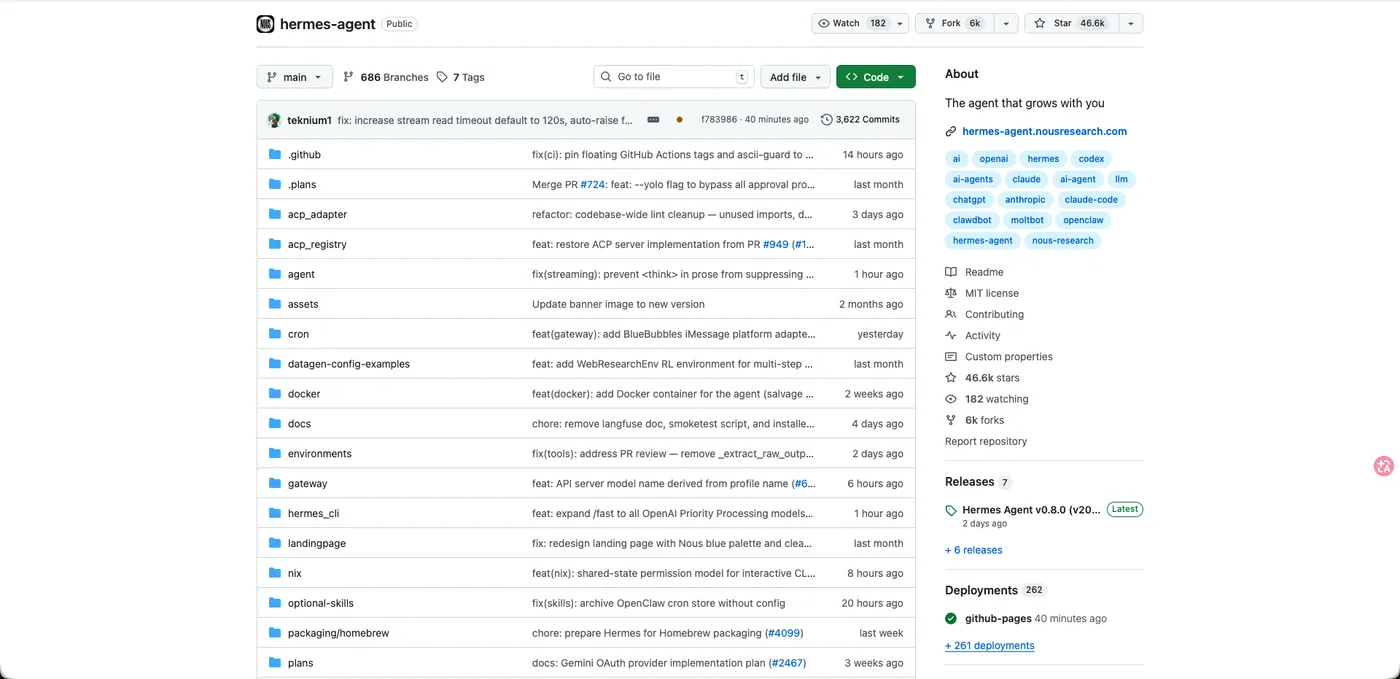Expand the Add file menu
The image size is (1400, 679).
[794, 76]
